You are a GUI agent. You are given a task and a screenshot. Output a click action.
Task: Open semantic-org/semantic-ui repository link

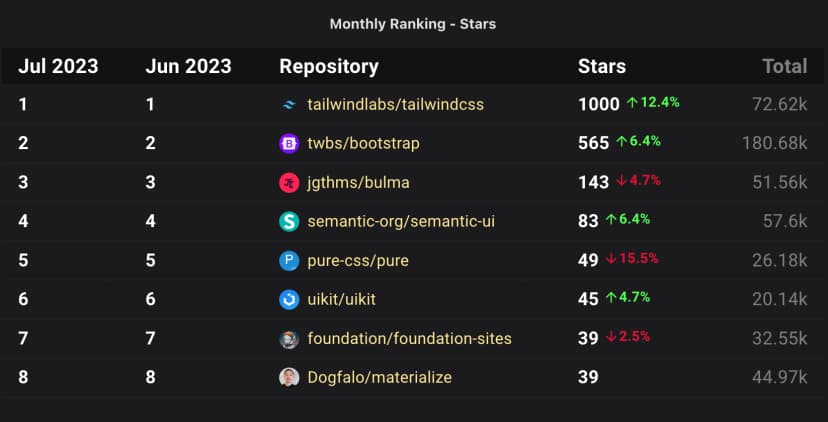(401, 221)
